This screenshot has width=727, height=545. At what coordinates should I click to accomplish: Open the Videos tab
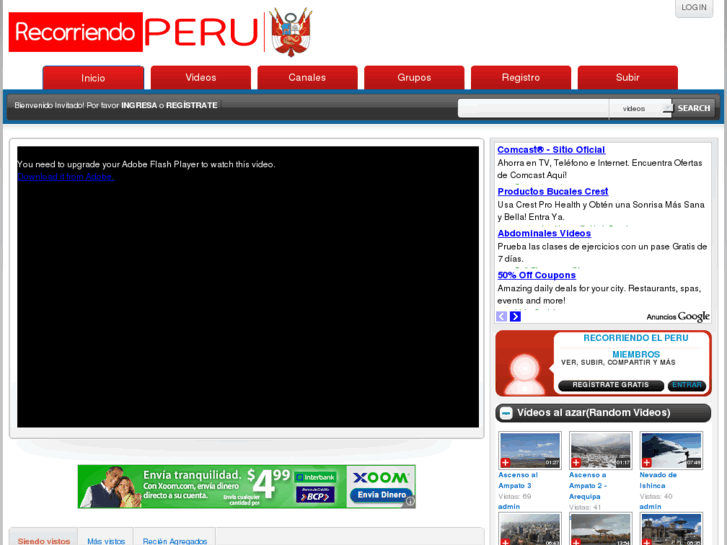coord(201,77)
